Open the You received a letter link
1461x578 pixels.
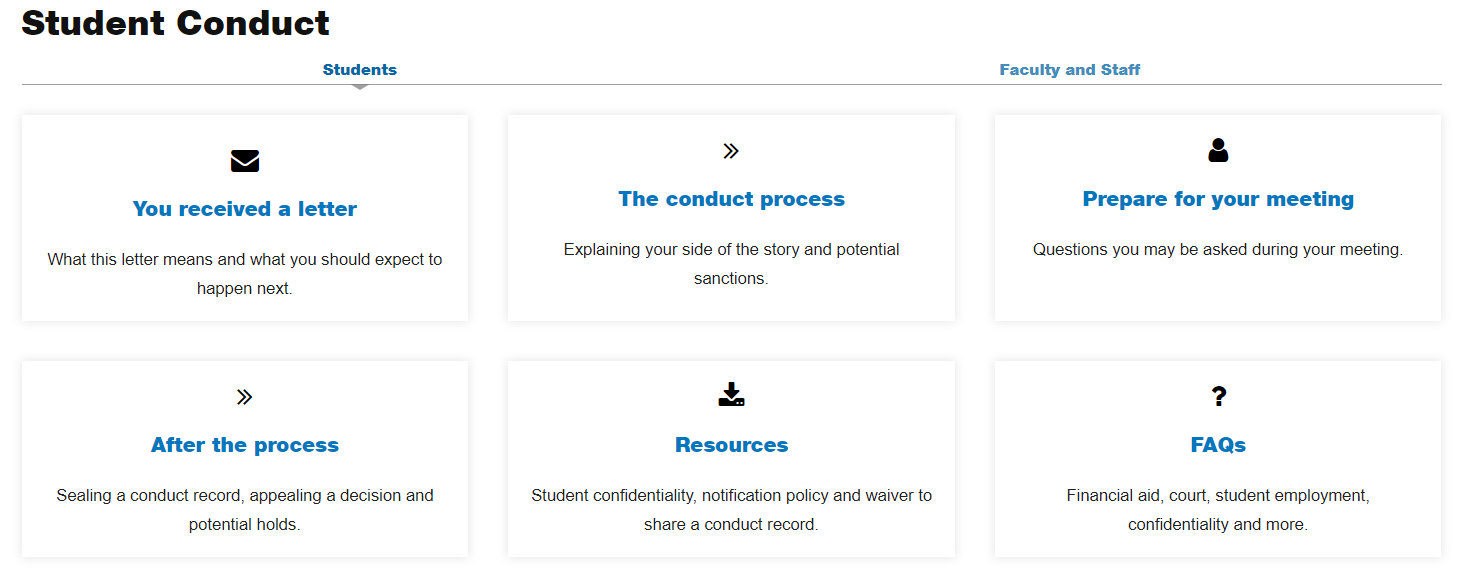tap(245, 209)
